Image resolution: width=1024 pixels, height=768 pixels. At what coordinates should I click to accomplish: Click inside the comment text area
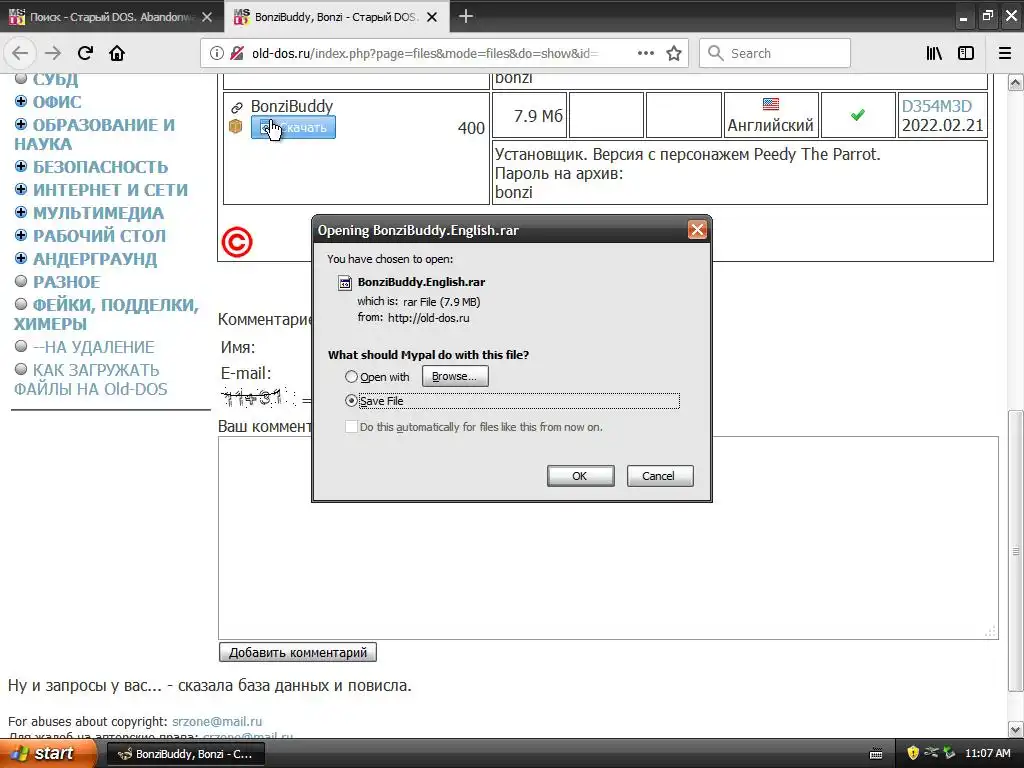pyautogui.click(x=608, y=537)
